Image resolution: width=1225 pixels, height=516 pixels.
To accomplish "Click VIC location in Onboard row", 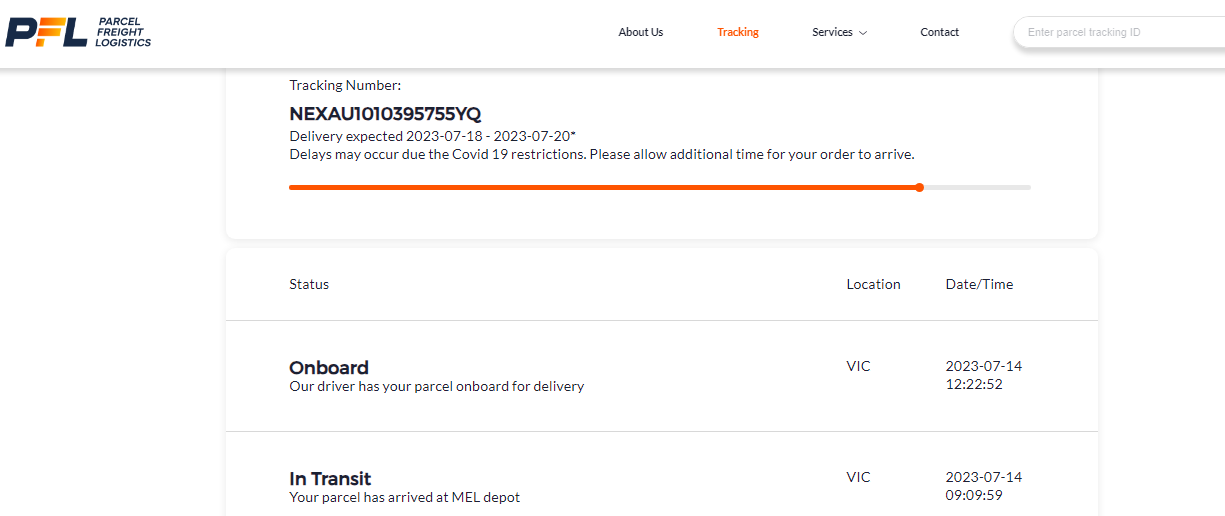I will [858, 366].
